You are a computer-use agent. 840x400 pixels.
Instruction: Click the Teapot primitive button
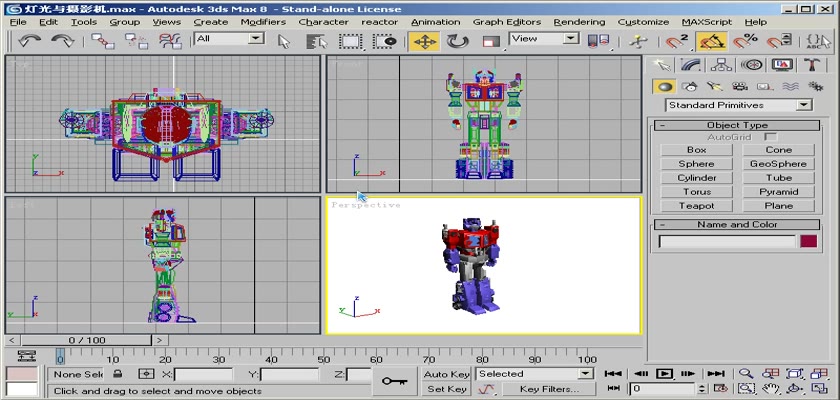[x=696, y=206]
